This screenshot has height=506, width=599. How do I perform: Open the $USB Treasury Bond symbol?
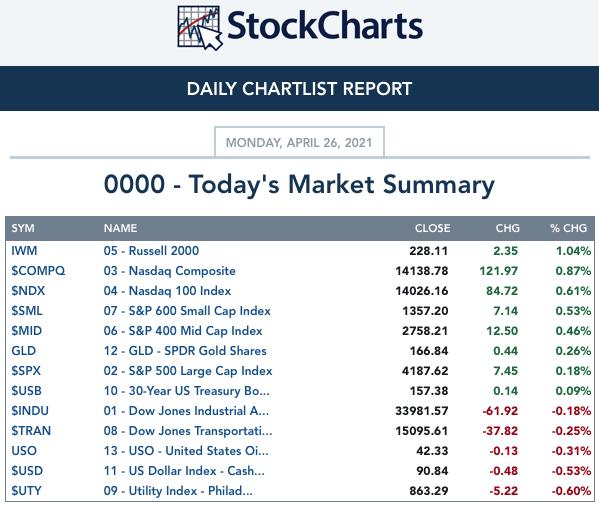26,391
